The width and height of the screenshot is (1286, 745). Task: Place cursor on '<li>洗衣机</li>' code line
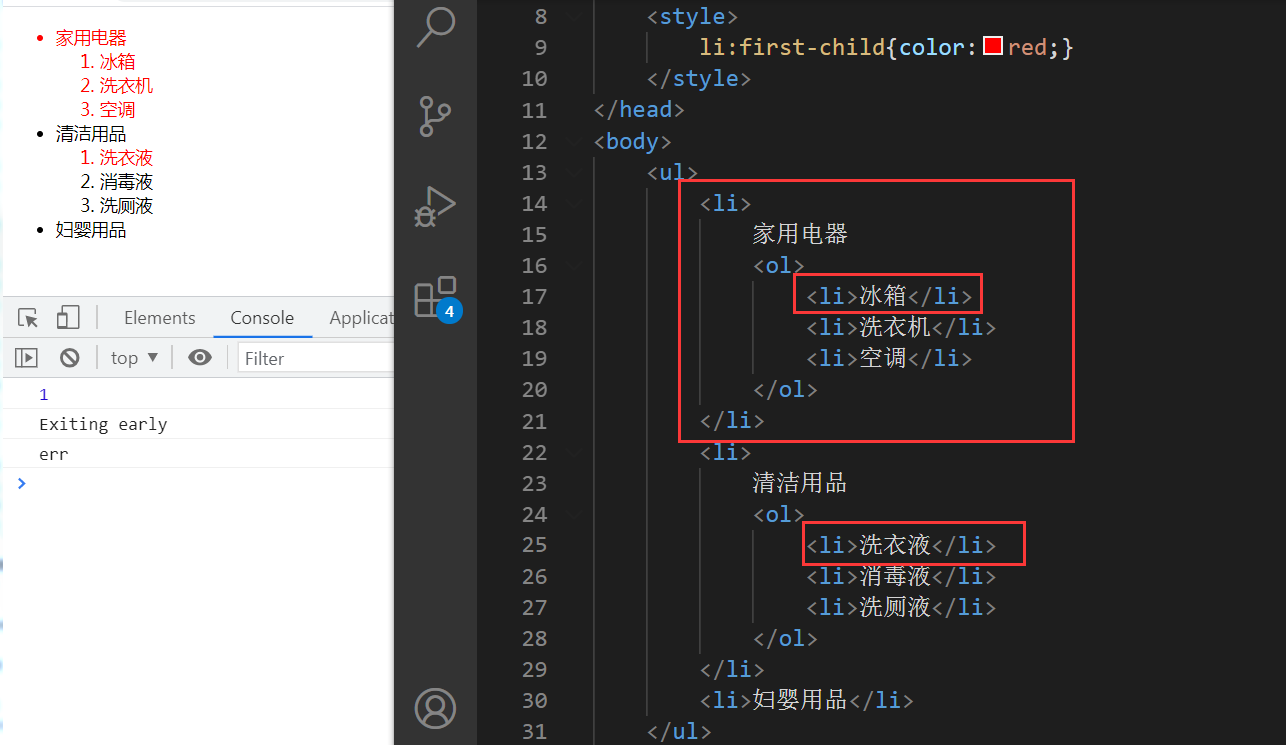pyautogui.click(x=901, y=327)
